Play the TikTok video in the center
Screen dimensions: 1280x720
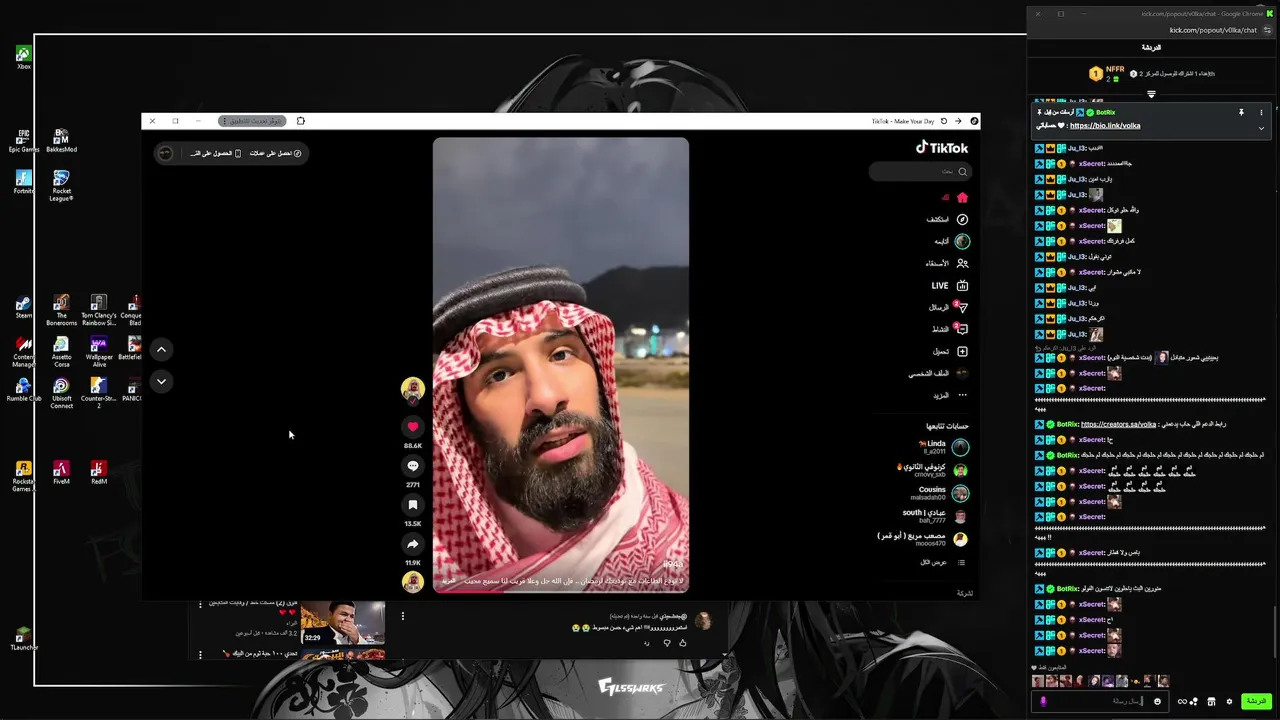[x=561, y=365]
